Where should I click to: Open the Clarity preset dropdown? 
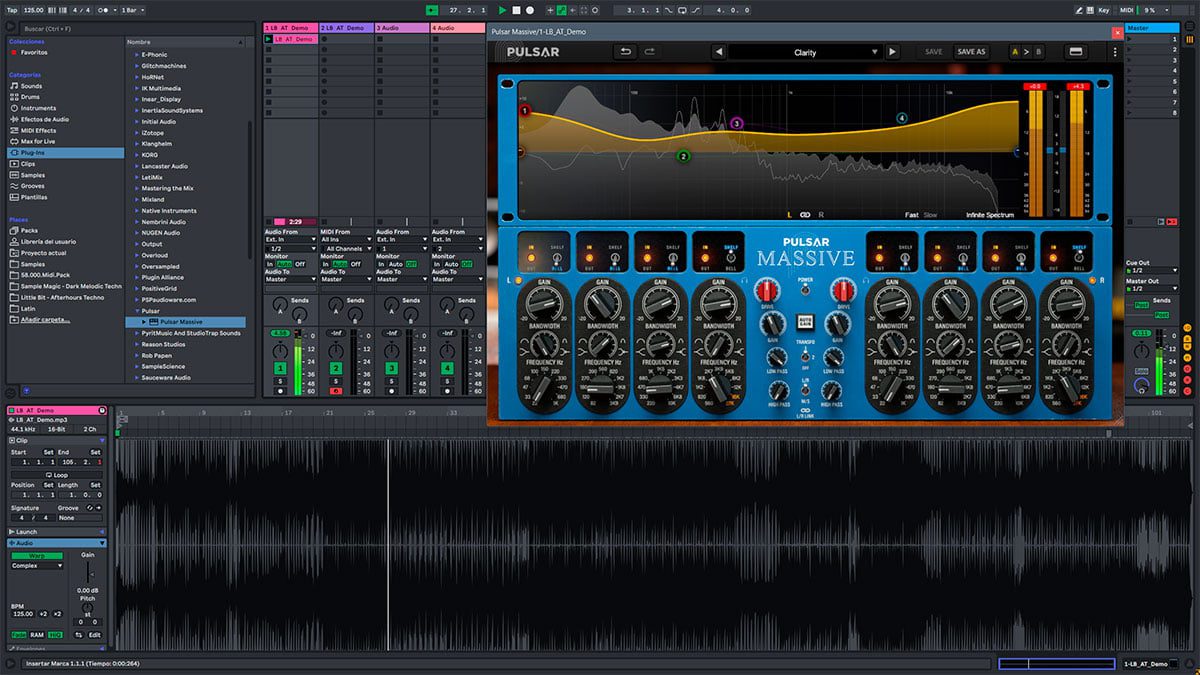coord(805,52)
